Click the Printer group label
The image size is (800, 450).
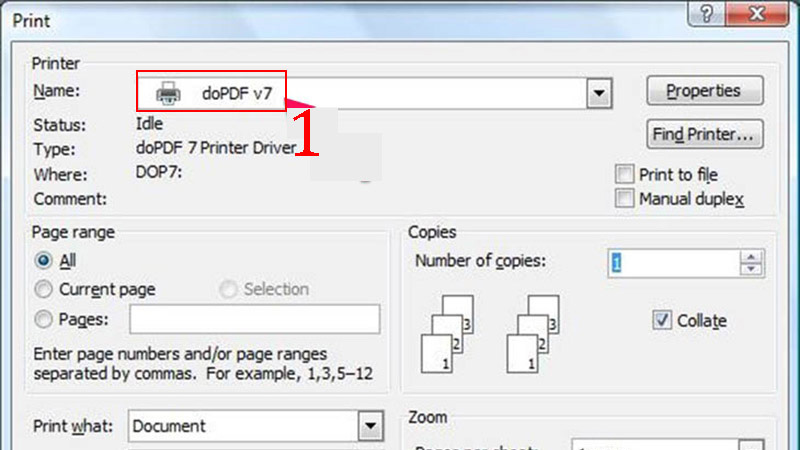pos(56,63)
